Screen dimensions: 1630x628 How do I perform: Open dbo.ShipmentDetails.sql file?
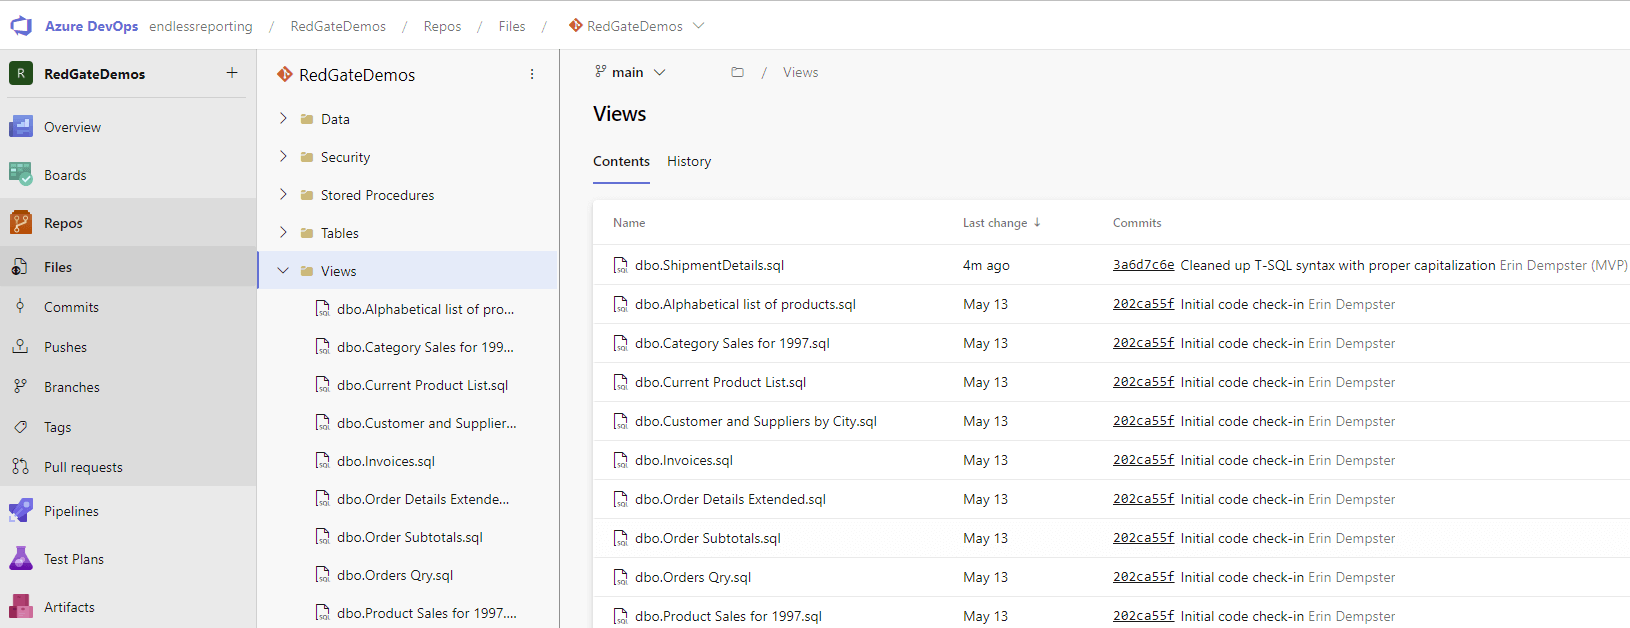point(709,265)
